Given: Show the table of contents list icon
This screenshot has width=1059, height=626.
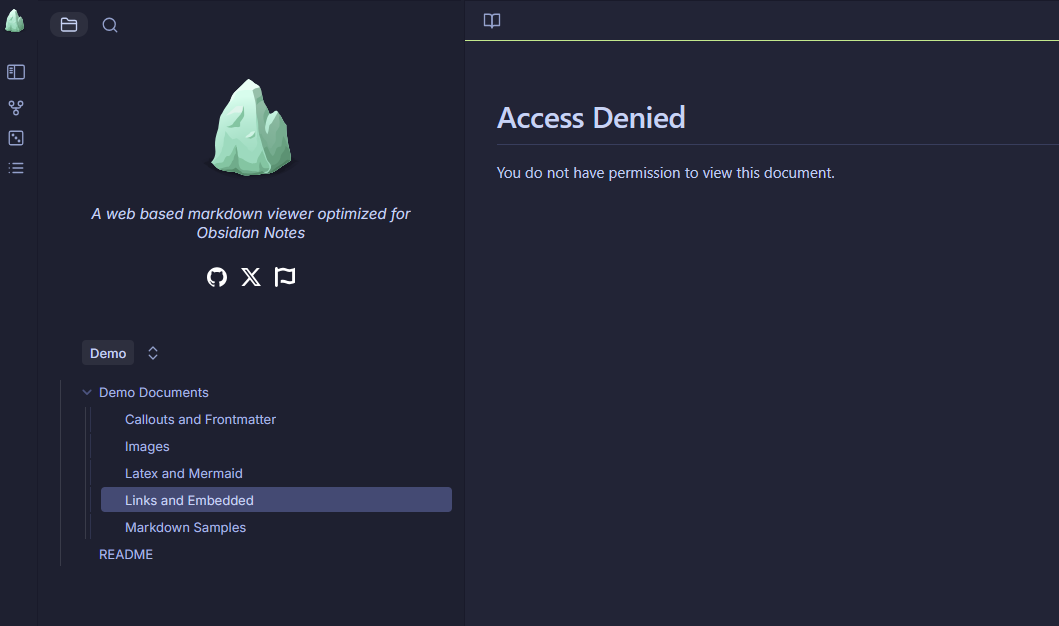Looking at the screenshot, I should tap(16, 168).
